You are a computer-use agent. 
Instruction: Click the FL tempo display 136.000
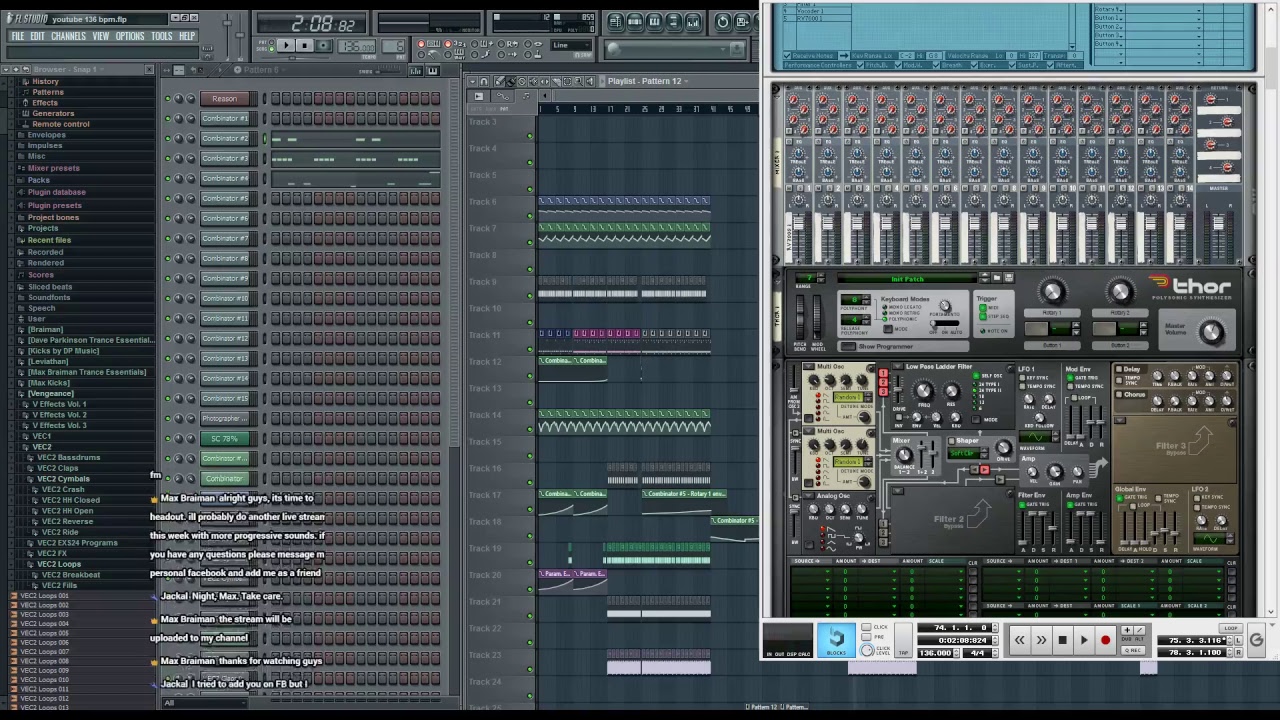[357, 46]
